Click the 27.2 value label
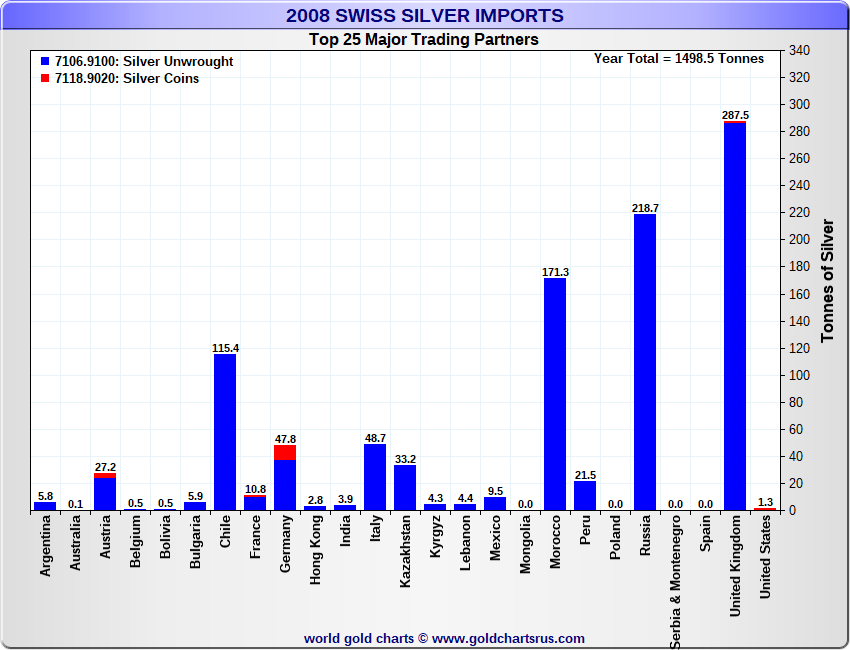 point(105,467)
